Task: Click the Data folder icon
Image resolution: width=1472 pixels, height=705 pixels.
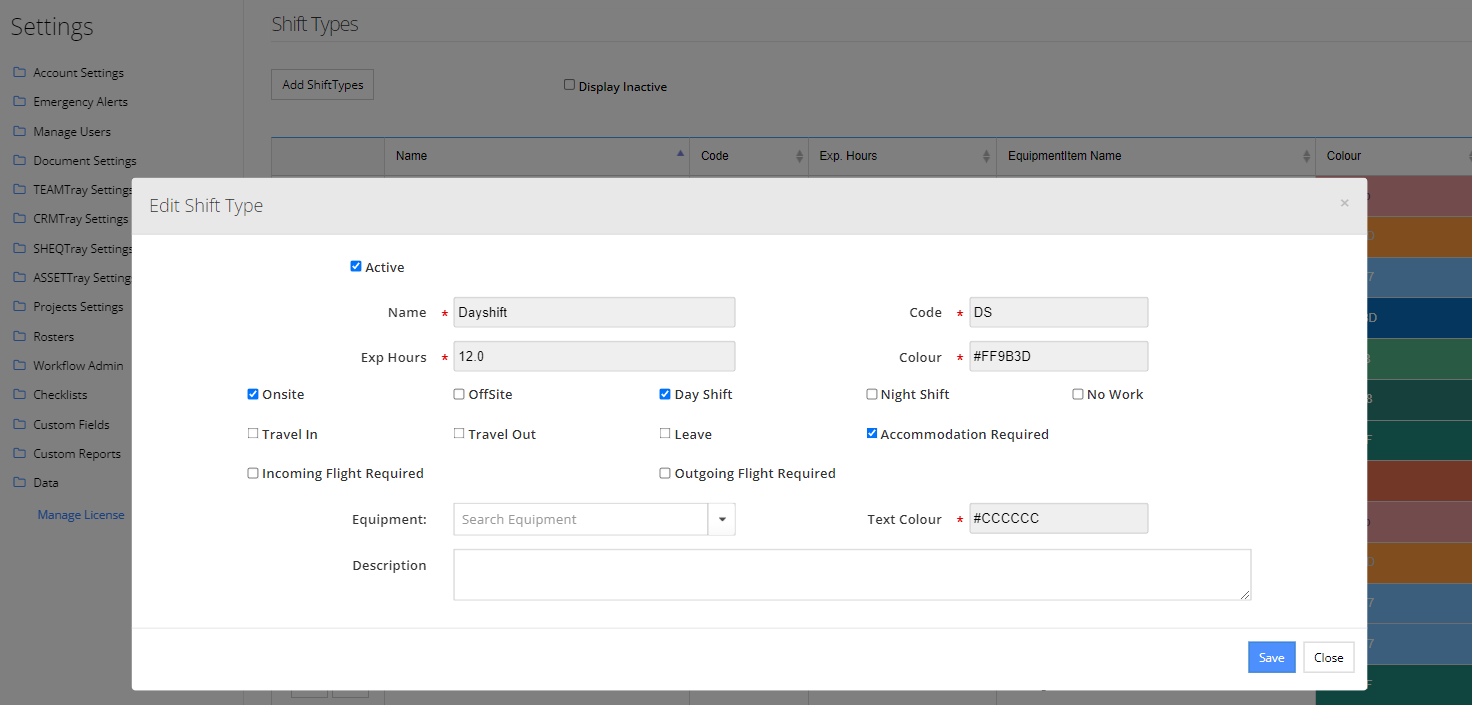Action: [x=19, y=482]
